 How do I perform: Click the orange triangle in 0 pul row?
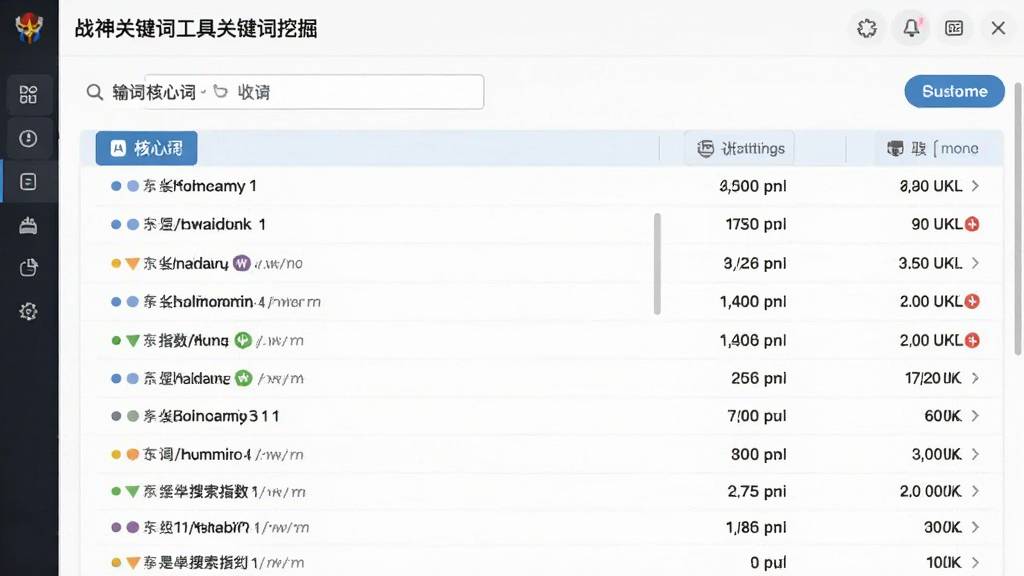point(133,563)
